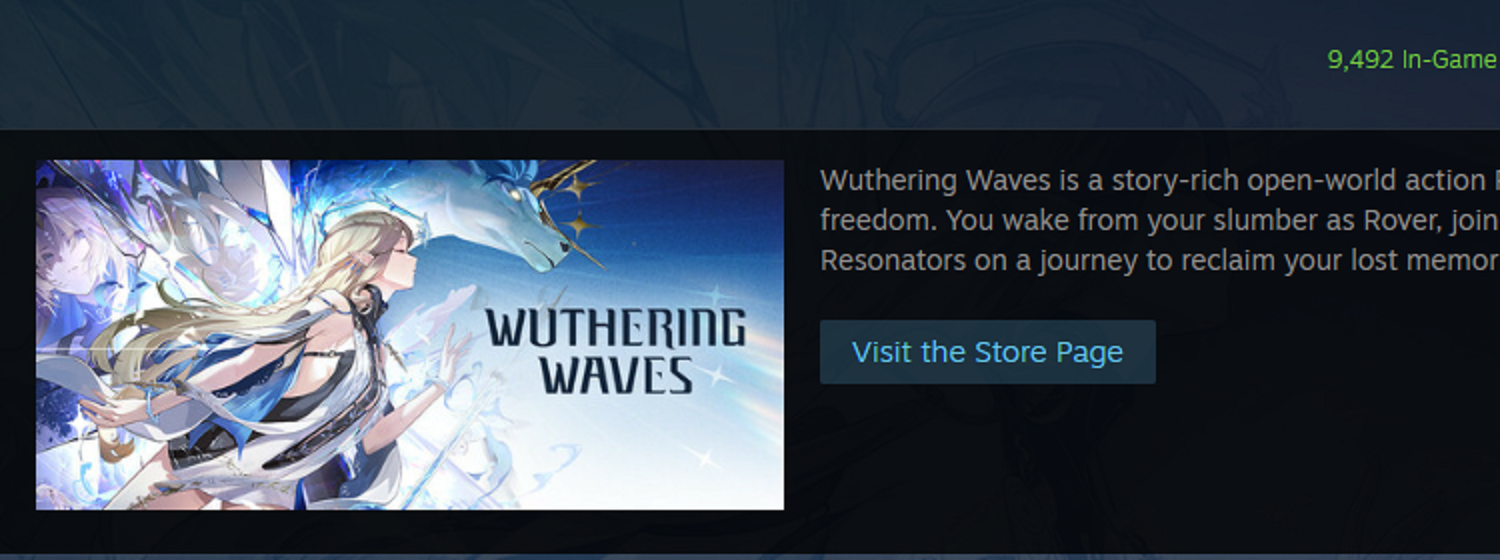This screenshot has height=560, width=1500.
Task: Click the description line starting "freedom. You wake"
Action: [x=1159, y=220]
